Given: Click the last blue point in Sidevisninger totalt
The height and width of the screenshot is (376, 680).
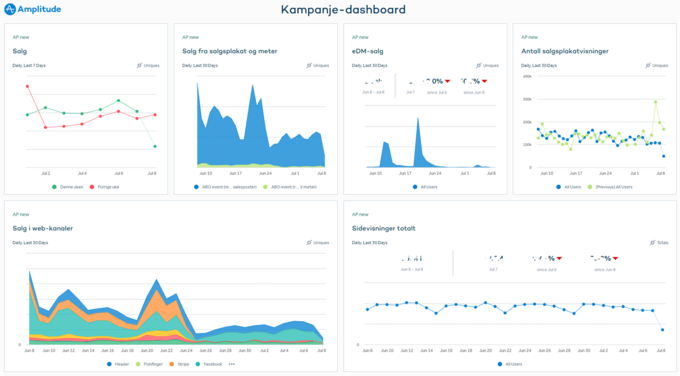Looking at the screenshot, I should (x=662, y=330).
